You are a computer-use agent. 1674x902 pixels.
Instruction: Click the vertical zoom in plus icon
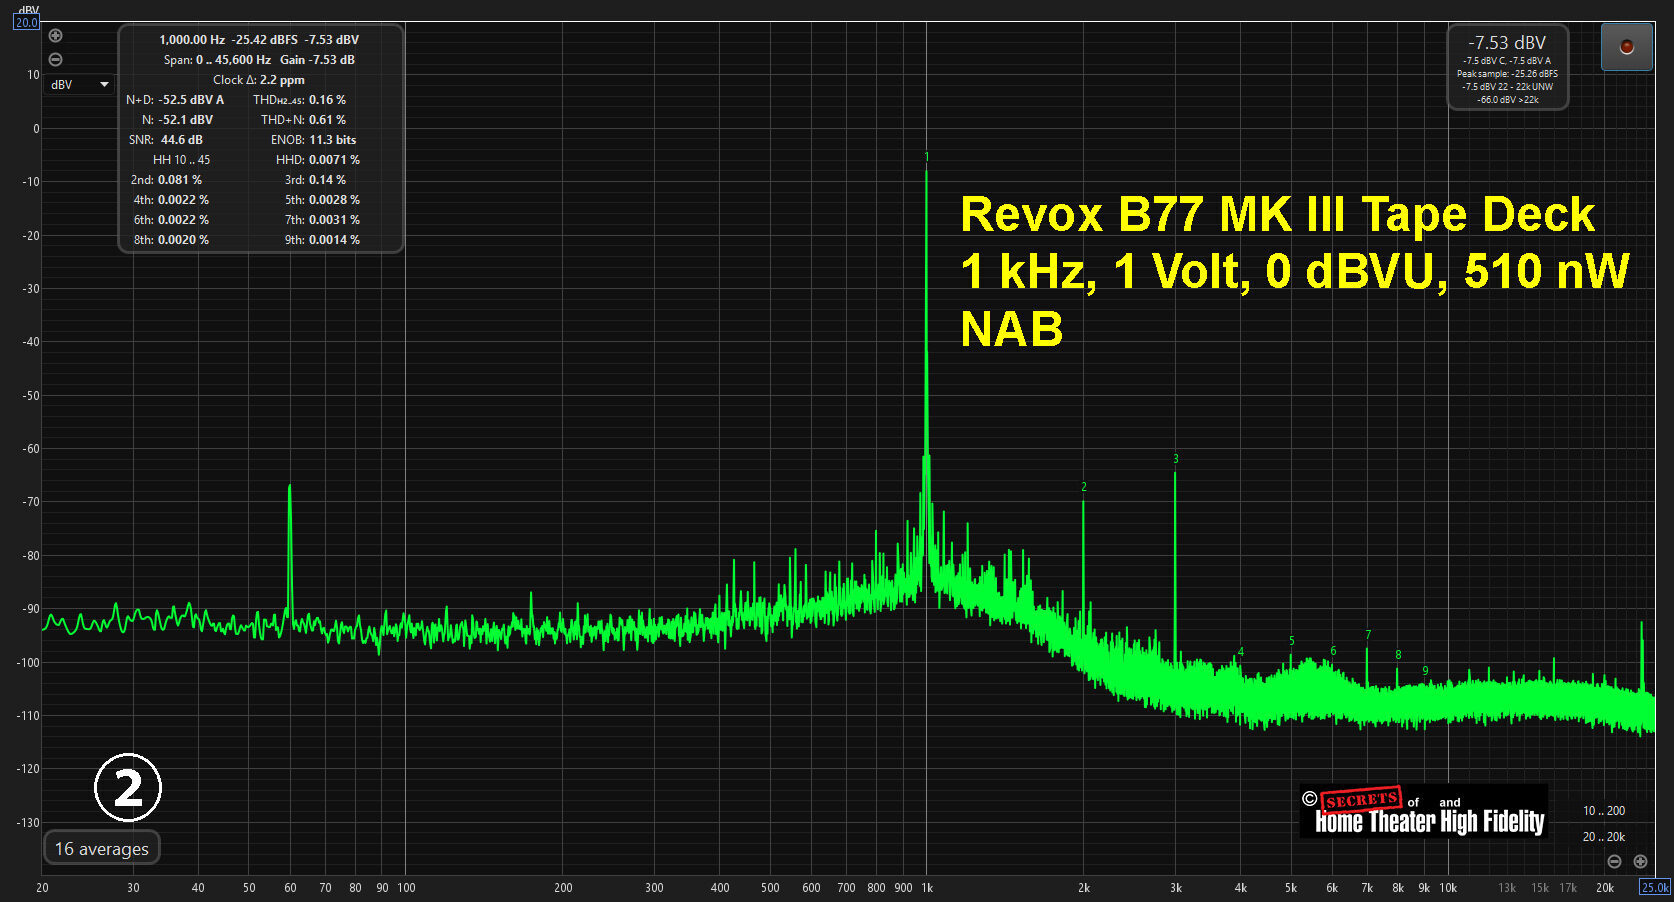(x=56, y=36)
